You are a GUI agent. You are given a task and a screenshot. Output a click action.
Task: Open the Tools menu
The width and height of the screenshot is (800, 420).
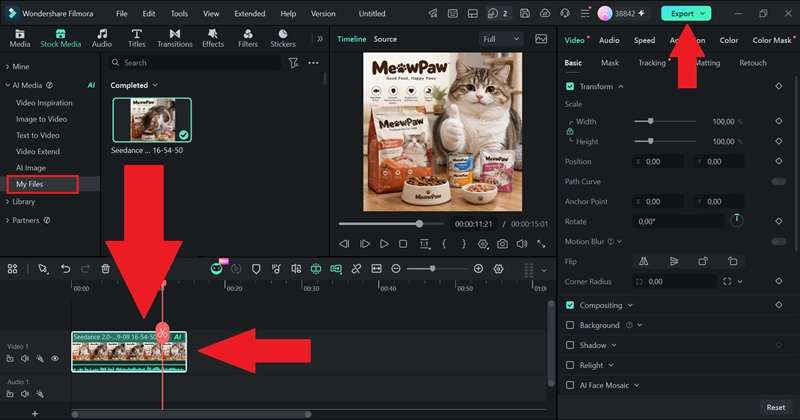click(x=179, y=13)
